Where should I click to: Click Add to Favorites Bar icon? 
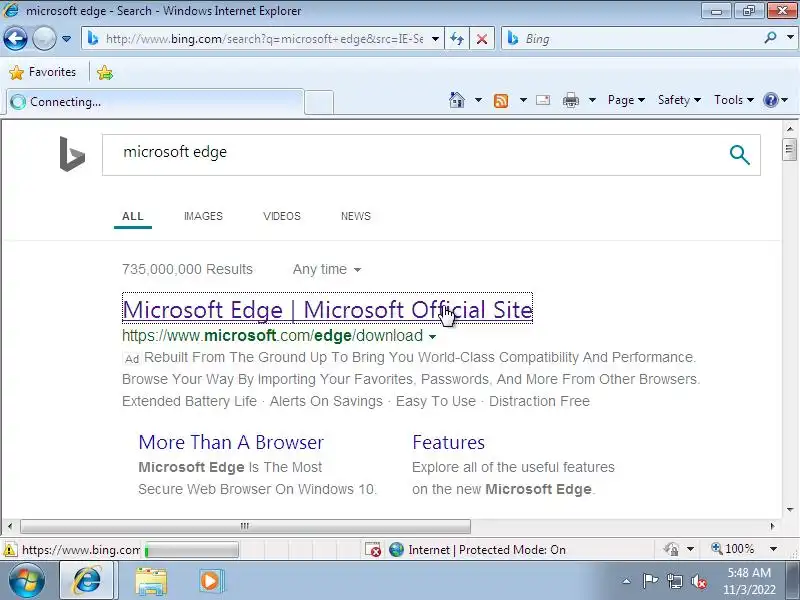[x=105, y=72]
